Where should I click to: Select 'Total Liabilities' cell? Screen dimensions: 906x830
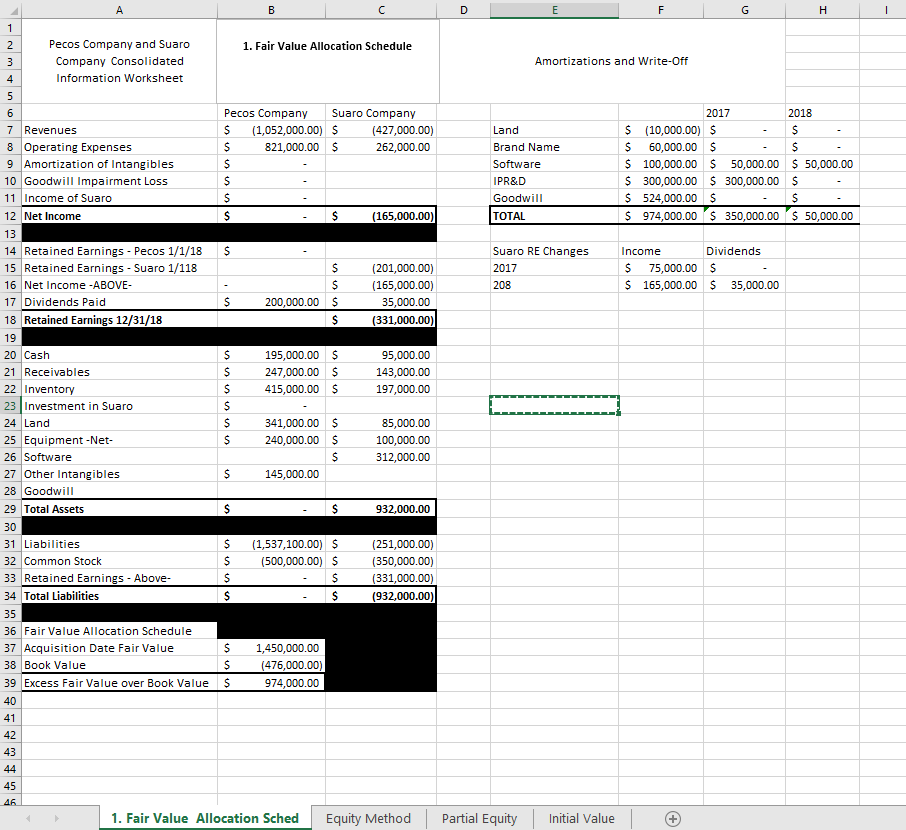pos(119,596)
